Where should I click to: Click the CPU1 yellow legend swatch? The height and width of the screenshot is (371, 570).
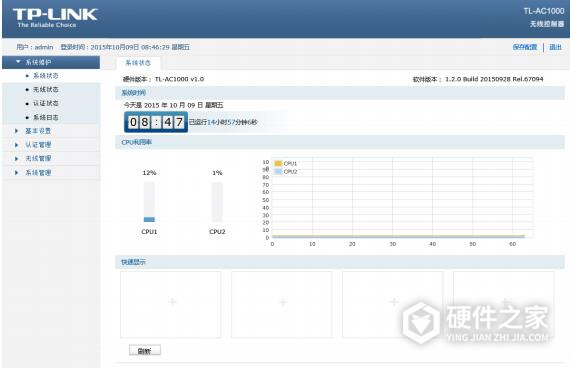click(x=278, y=164)
